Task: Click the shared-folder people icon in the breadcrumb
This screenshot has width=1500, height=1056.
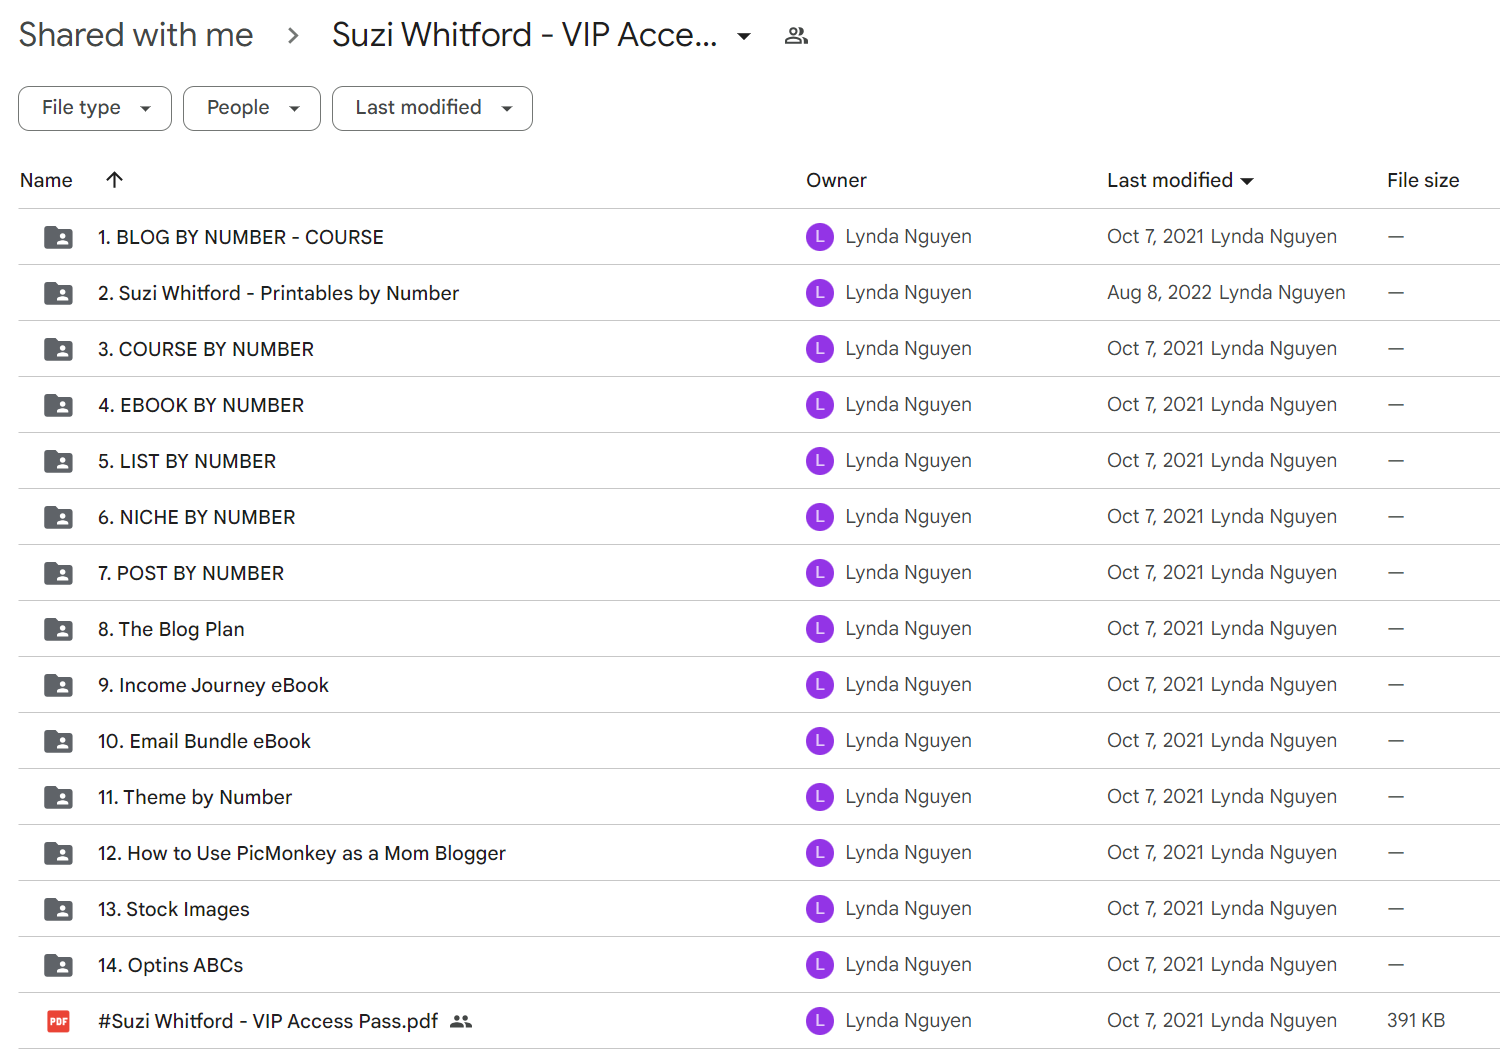Action: [796, 36]
